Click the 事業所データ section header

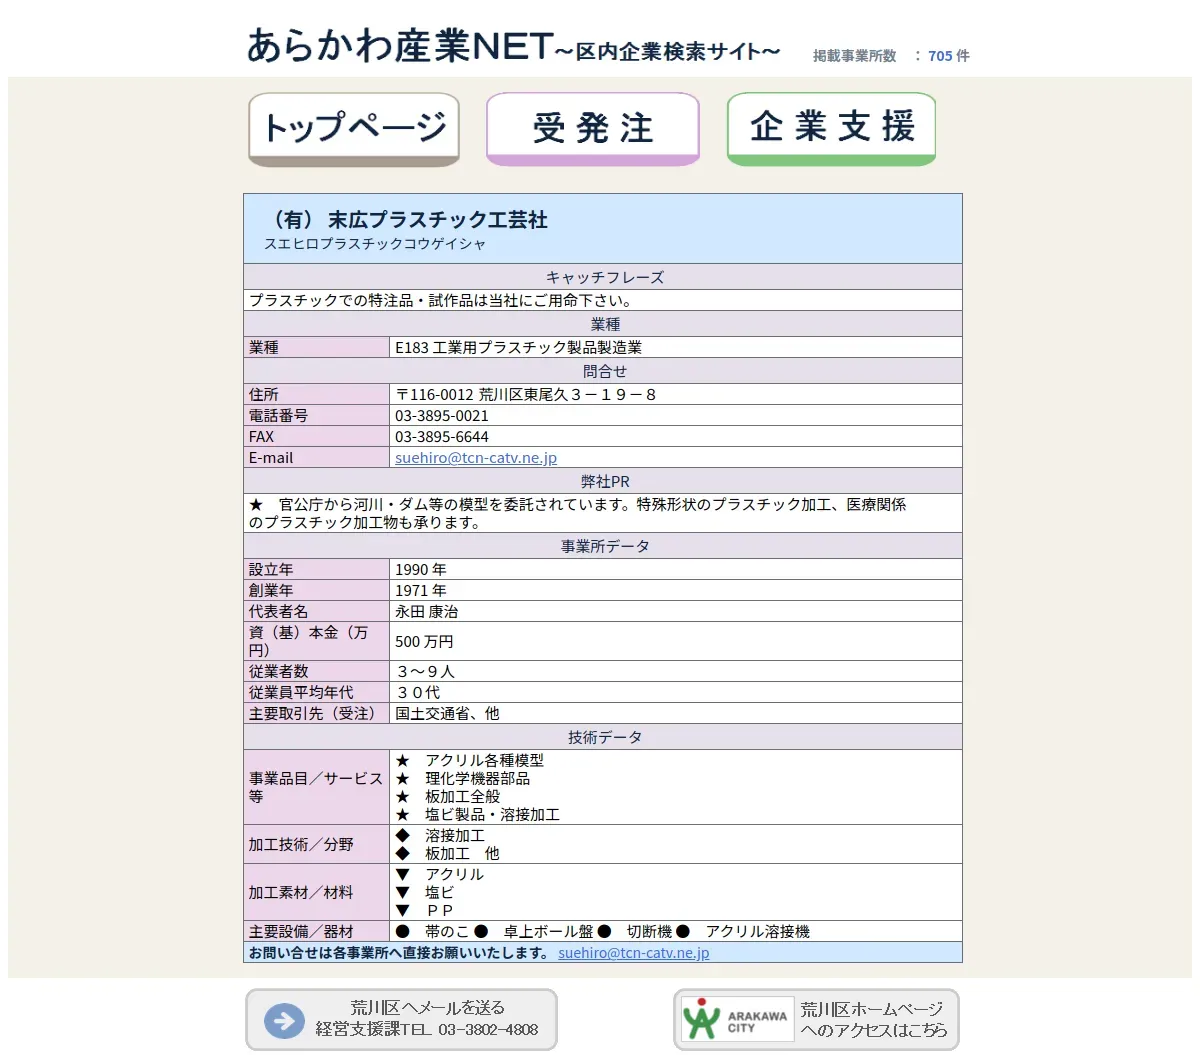pyautogui.click(x=603, y=546)
